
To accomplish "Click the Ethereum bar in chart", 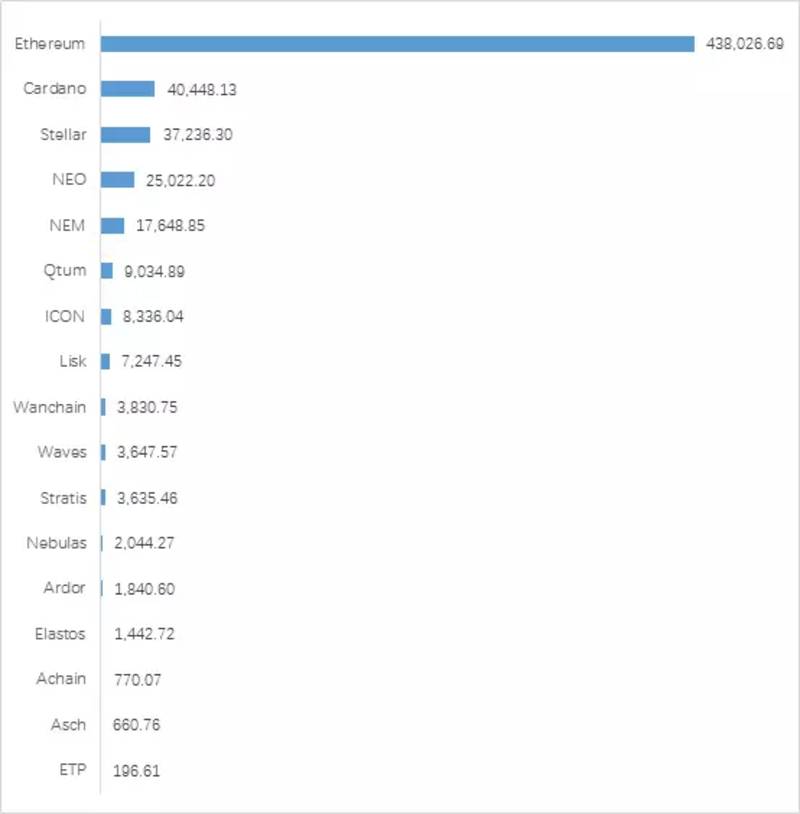I will (397, 44).
